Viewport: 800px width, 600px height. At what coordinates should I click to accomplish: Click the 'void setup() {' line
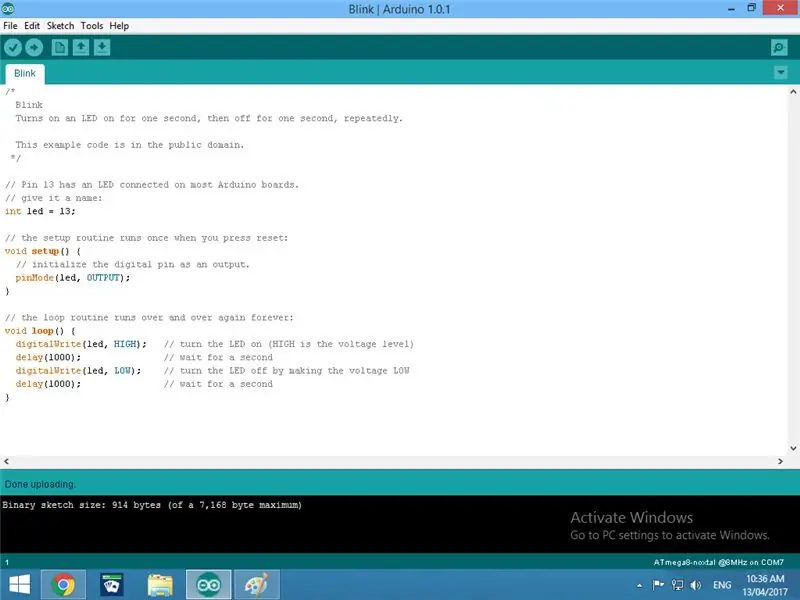pyautogui.click(x=43, y=251)
